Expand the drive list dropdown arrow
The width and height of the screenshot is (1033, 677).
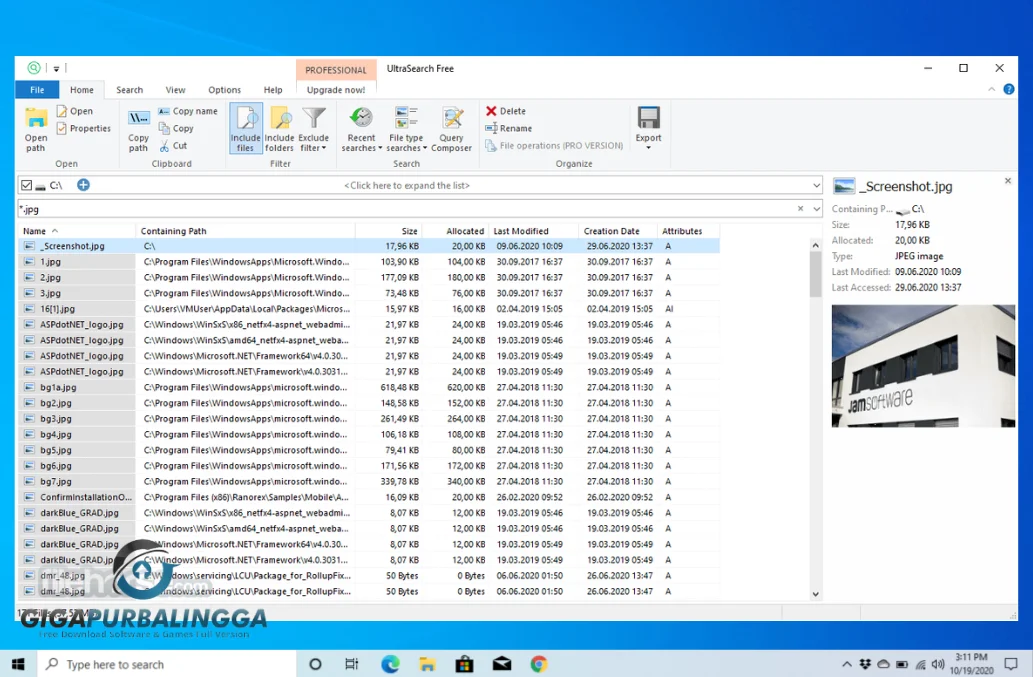tap(816, 186)
